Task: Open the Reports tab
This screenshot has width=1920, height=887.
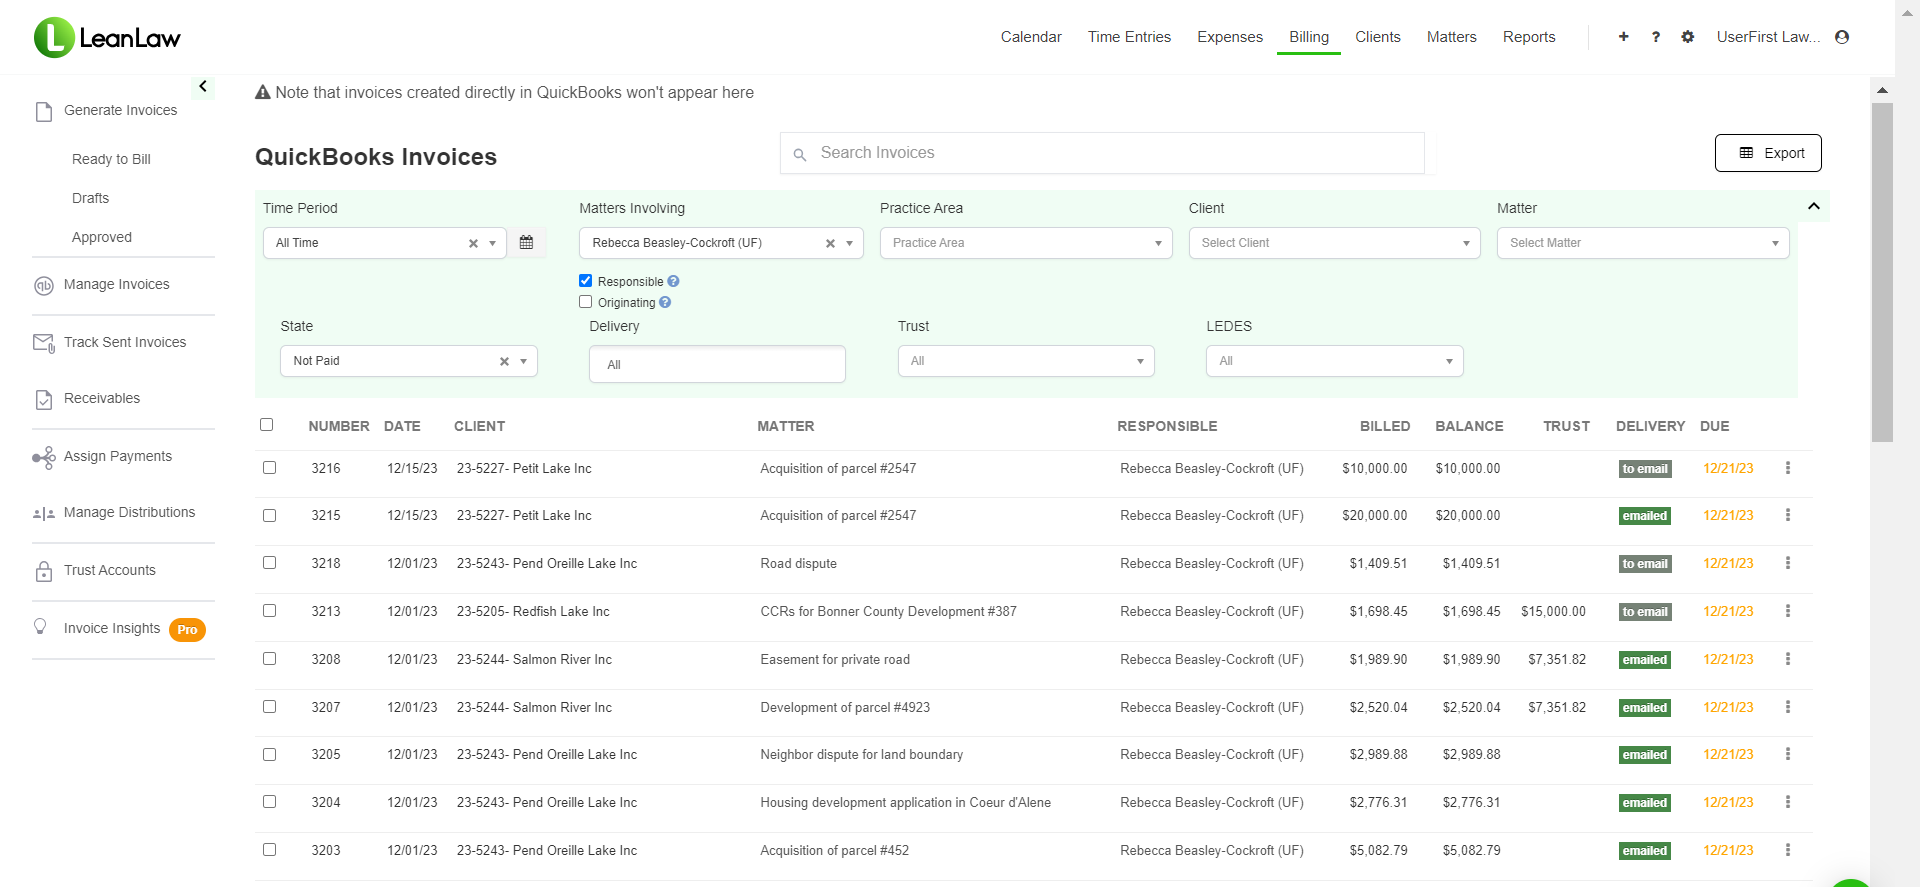Action: [1529, 37]
